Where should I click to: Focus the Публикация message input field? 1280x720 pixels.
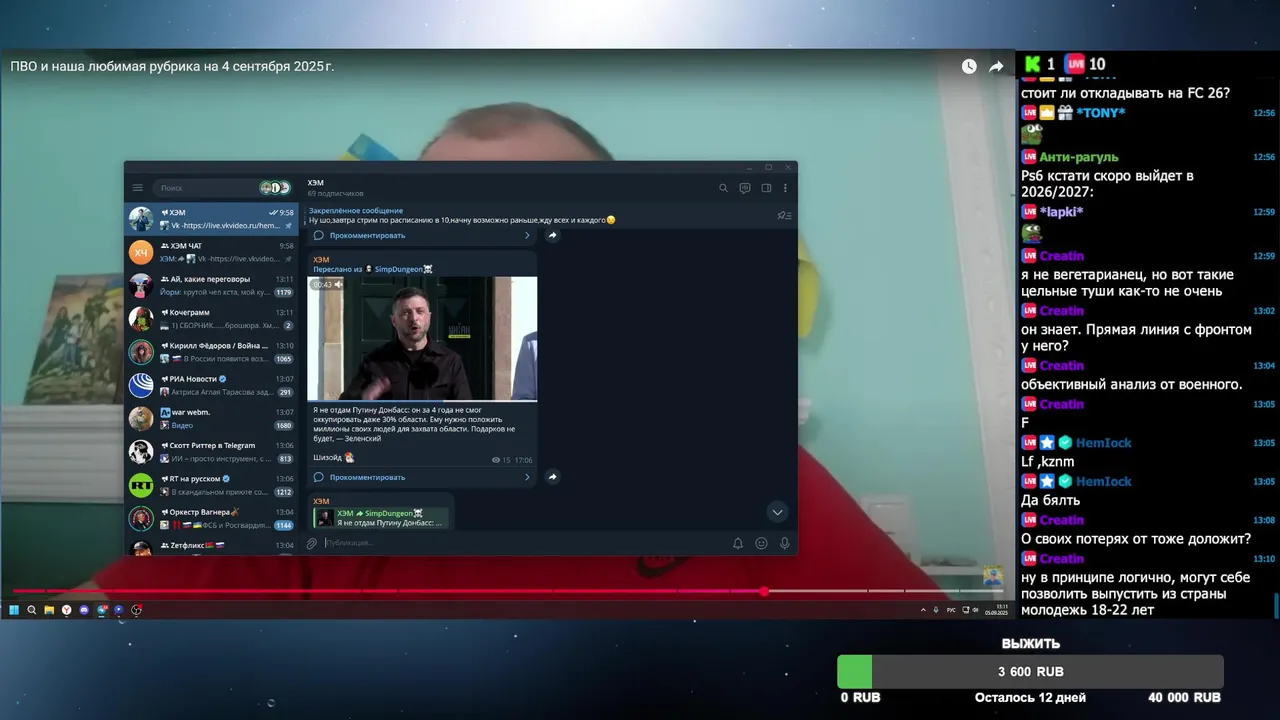click(520, 543)
